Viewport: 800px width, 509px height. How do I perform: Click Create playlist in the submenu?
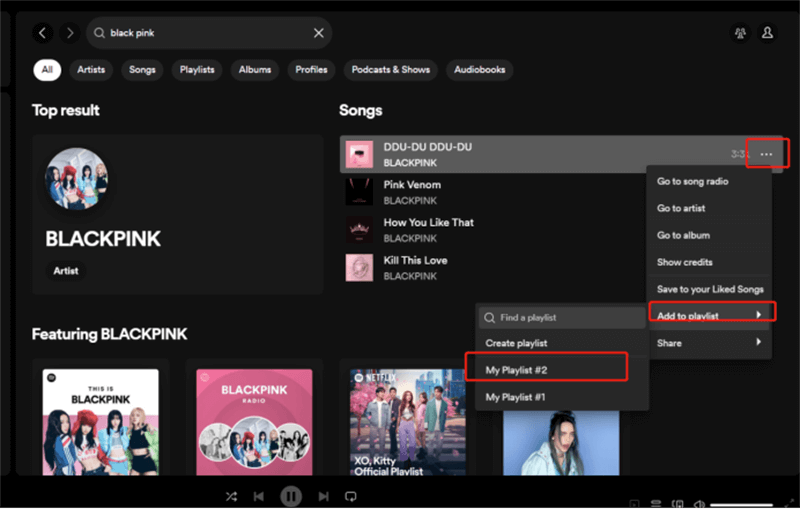tap(516, 343)
